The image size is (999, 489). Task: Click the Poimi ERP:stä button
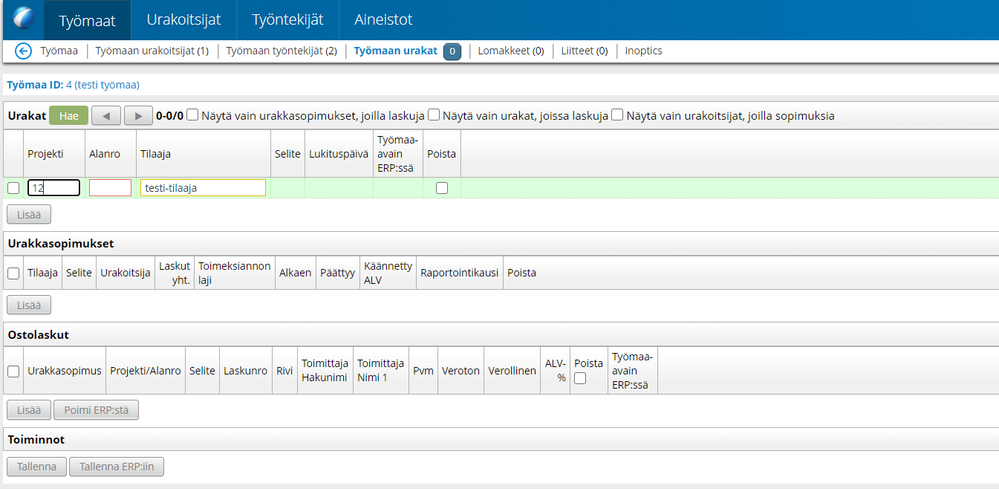[x=96, y=411]
